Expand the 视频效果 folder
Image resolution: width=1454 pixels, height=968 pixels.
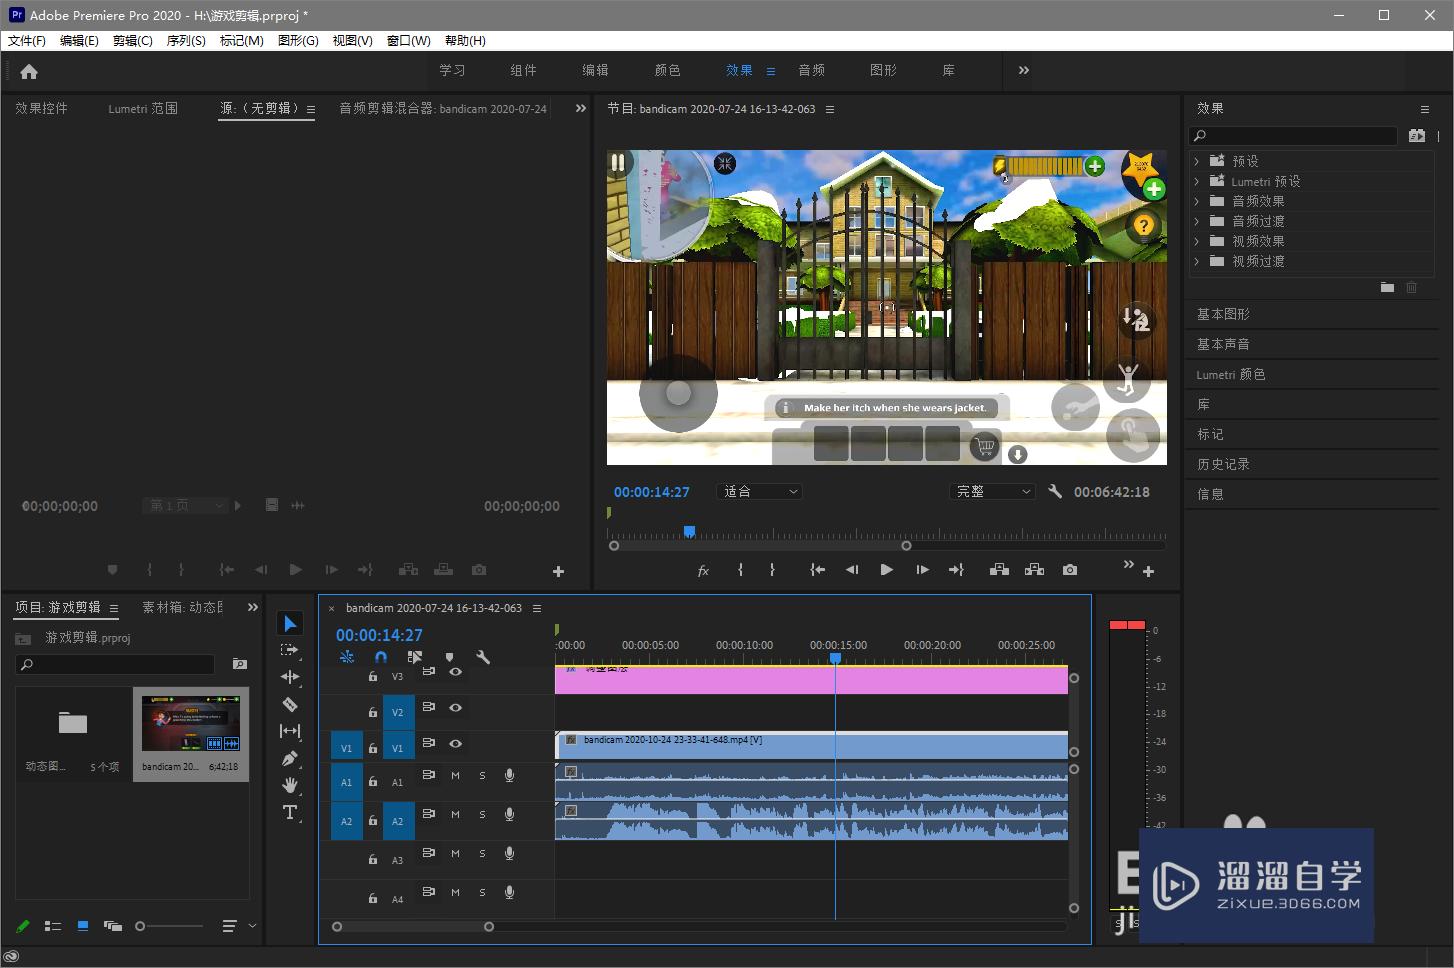[x=1196, y=241]
